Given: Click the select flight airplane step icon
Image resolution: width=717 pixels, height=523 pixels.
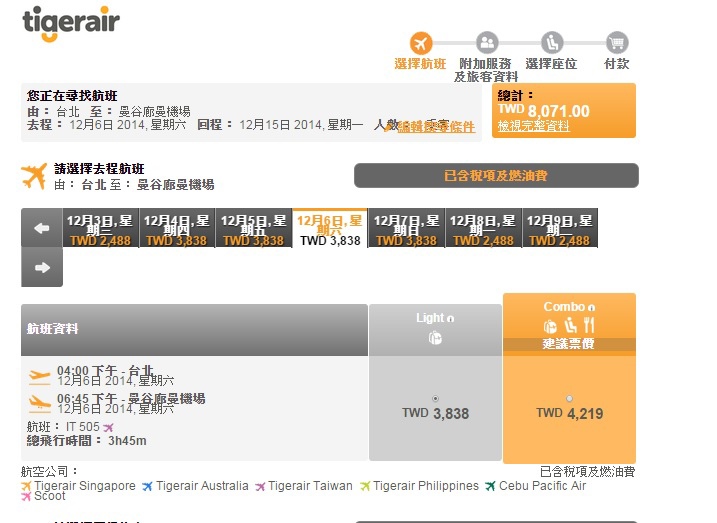Looking at the screenshot, I should coord(421,43).
